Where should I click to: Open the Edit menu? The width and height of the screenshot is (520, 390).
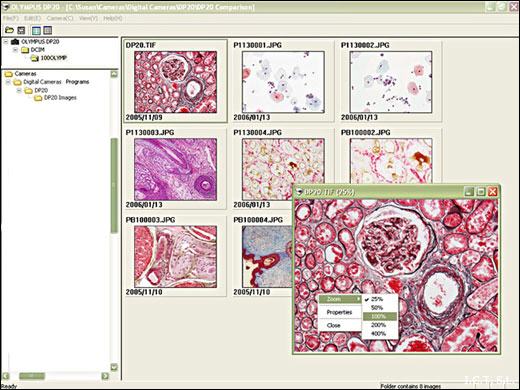tap(33, 18)
